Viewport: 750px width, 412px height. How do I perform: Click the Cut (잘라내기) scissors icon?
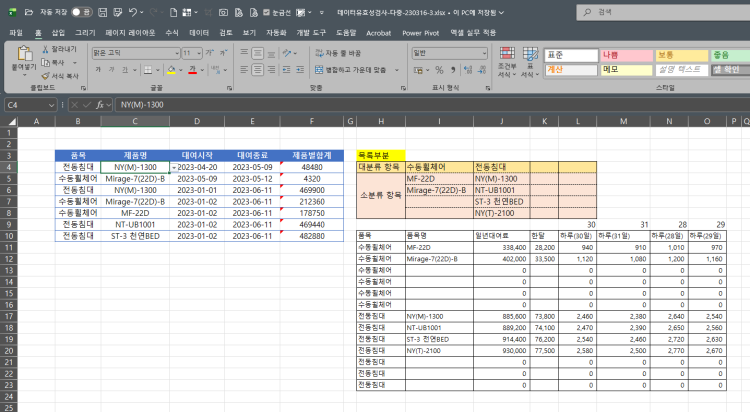point(45,48)
